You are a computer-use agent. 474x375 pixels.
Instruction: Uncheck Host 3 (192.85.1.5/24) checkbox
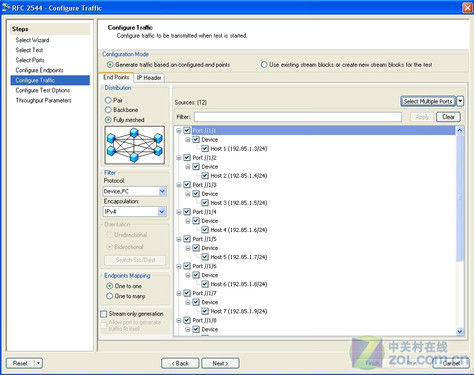[x=205, y=202]
